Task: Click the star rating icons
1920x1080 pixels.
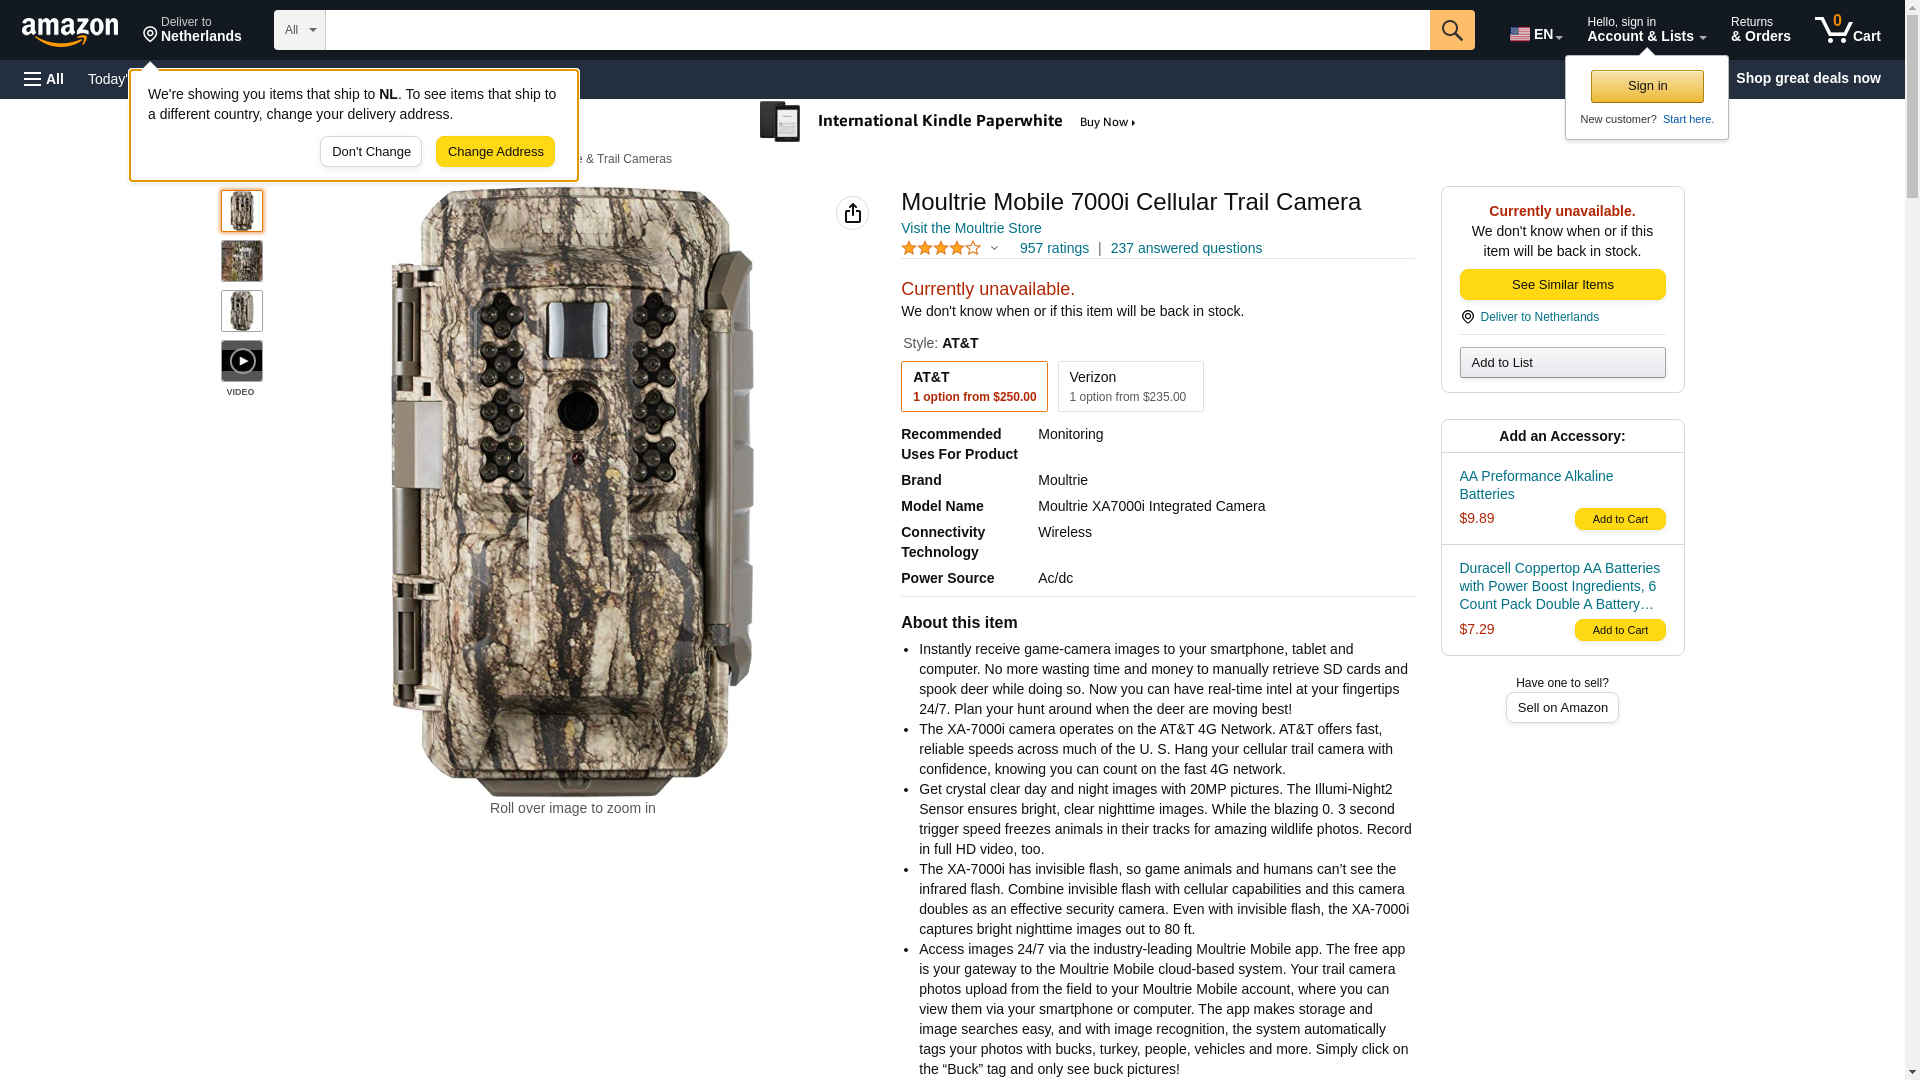Action: [x=940, y=248]
